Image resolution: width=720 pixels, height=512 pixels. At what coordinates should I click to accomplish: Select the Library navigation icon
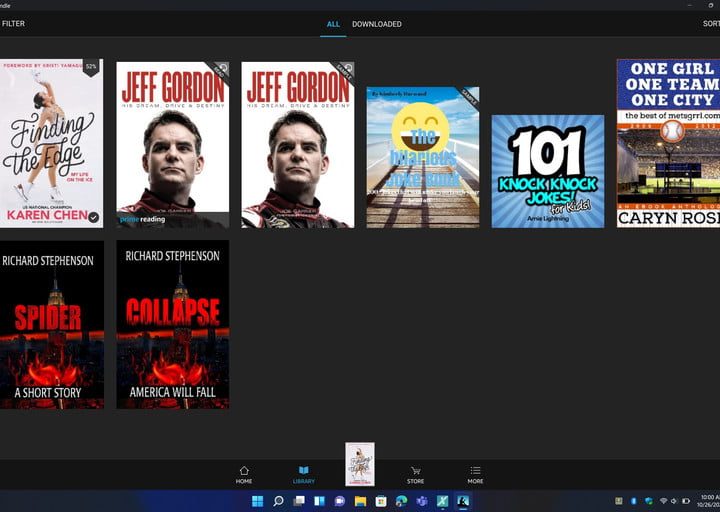tap(304, 475)
